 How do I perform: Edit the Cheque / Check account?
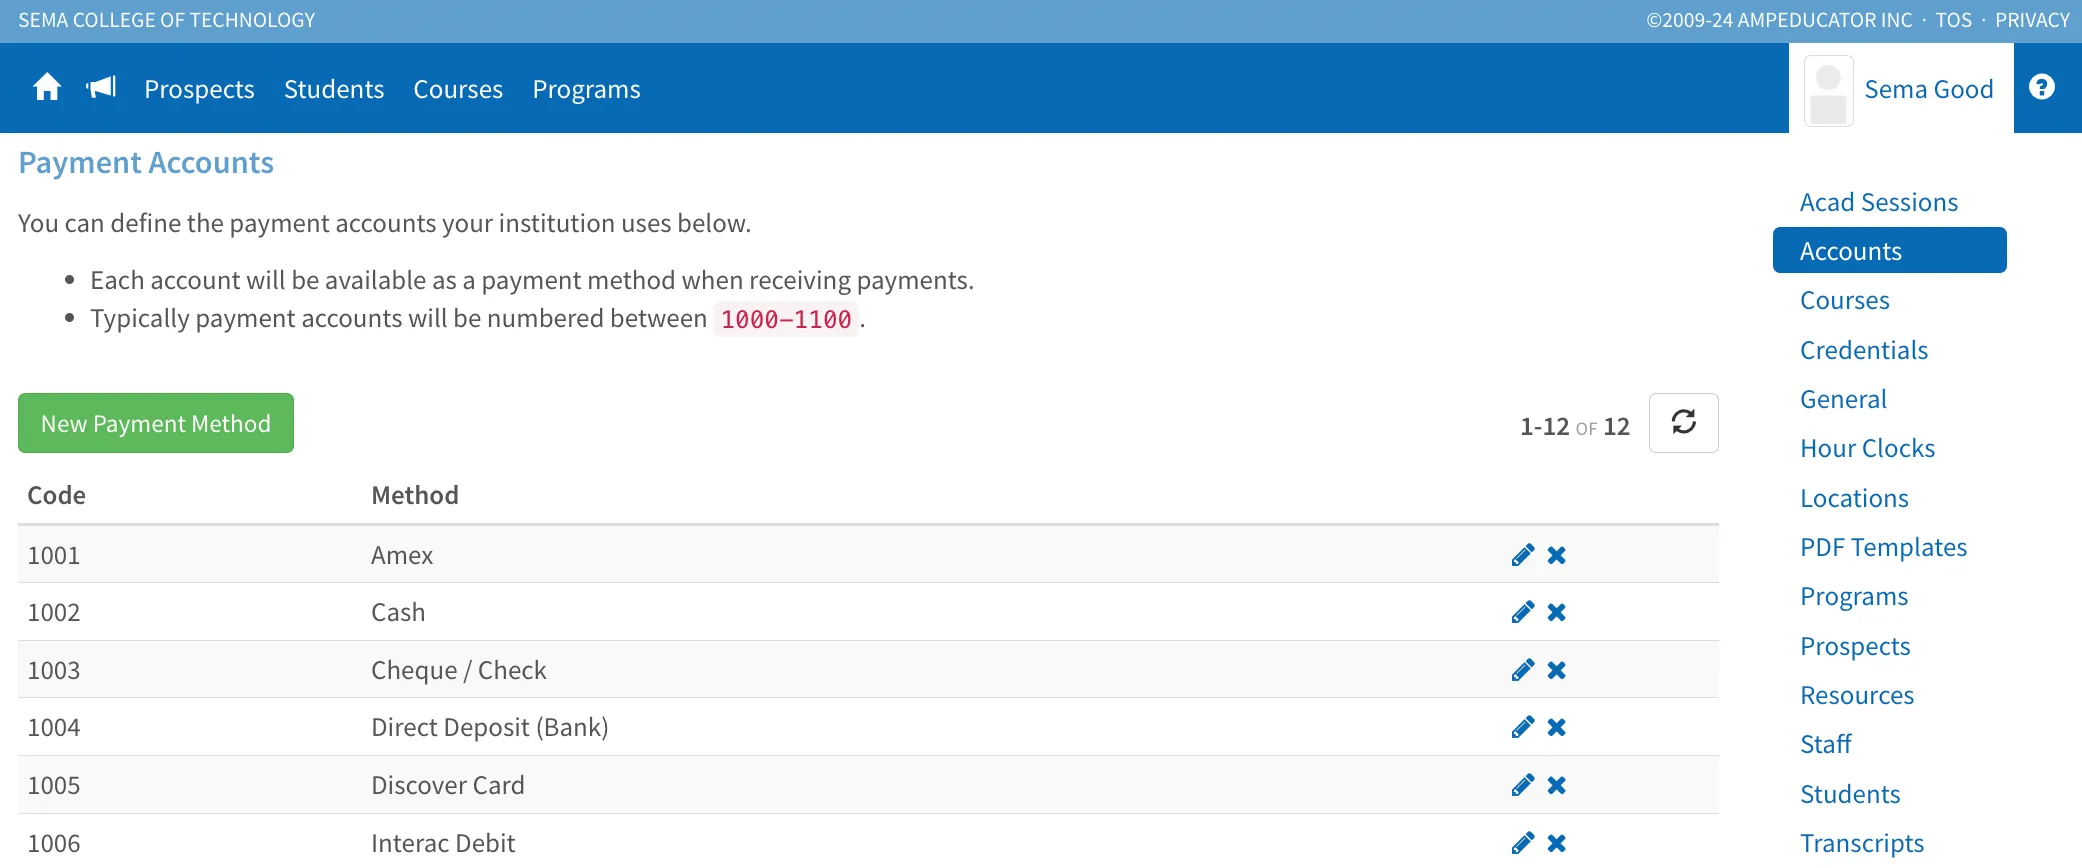(x=1523, y=670)
